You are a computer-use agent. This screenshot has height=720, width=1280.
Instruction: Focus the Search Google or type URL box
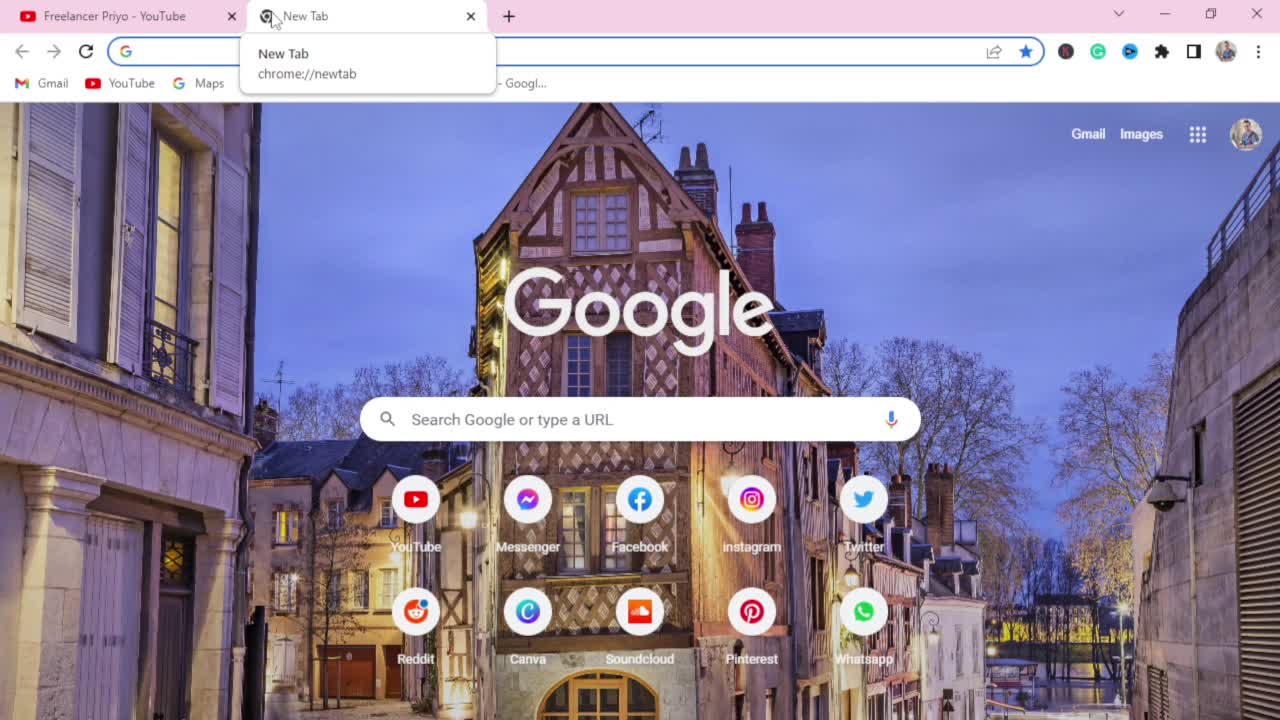[x=640, y=420]
